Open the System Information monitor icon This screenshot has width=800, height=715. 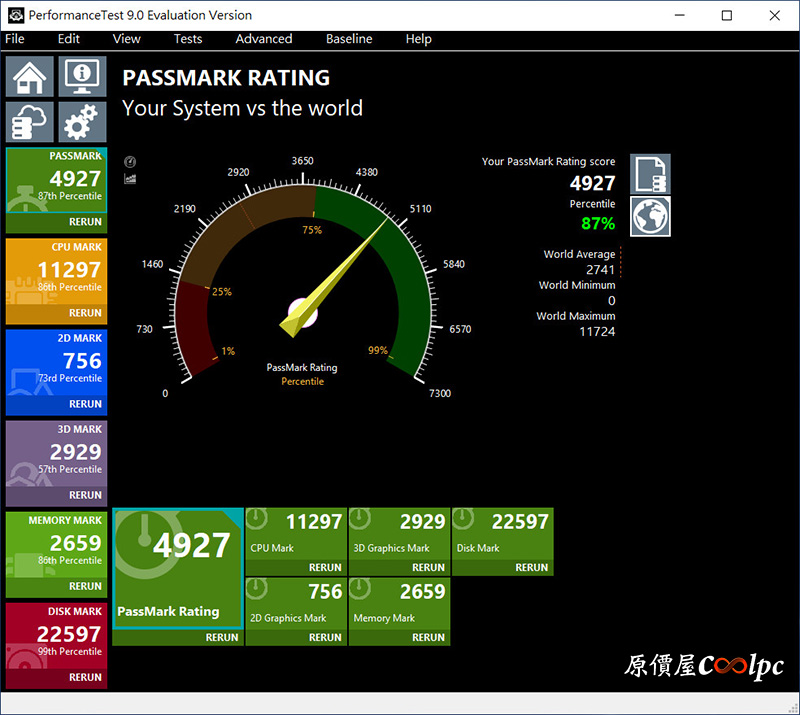(x=82, y=77)
